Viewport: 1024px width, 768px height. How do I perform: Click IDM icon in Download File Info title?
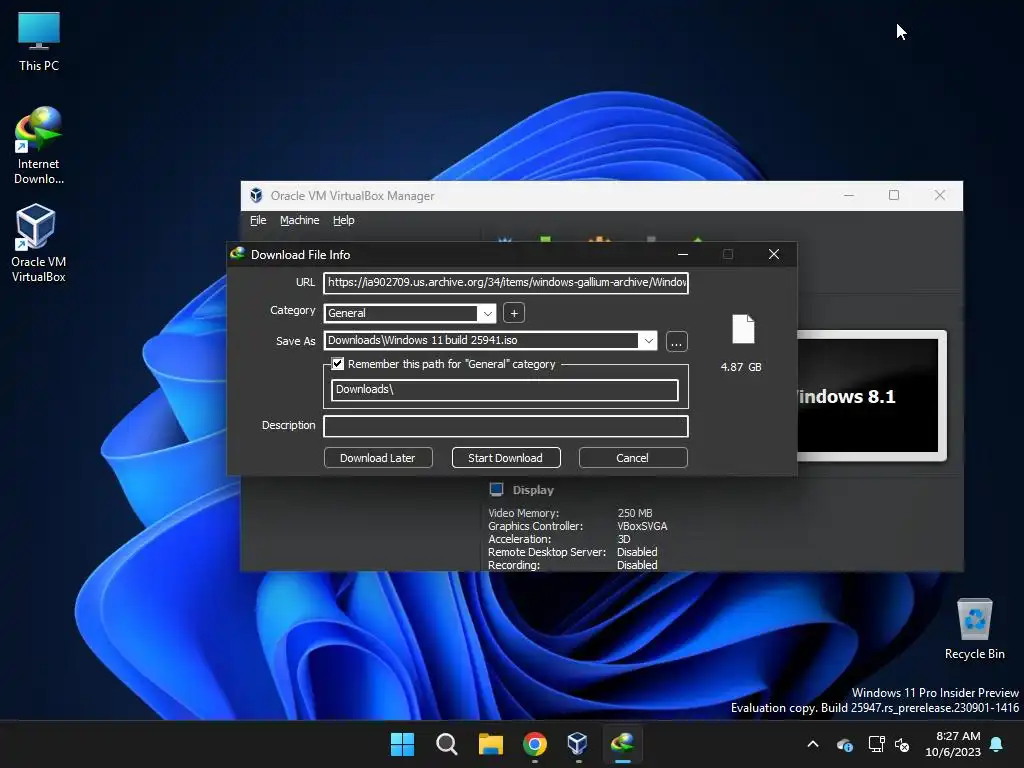(238, 254)
